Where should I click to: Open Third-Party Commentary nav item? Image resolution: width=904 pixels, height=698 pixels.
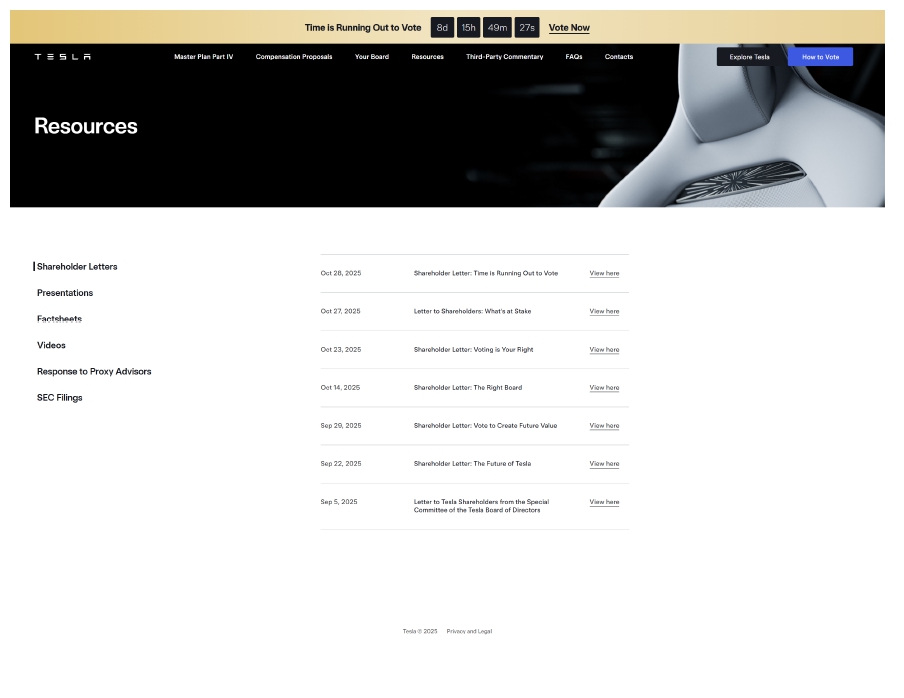pos(504,57)
